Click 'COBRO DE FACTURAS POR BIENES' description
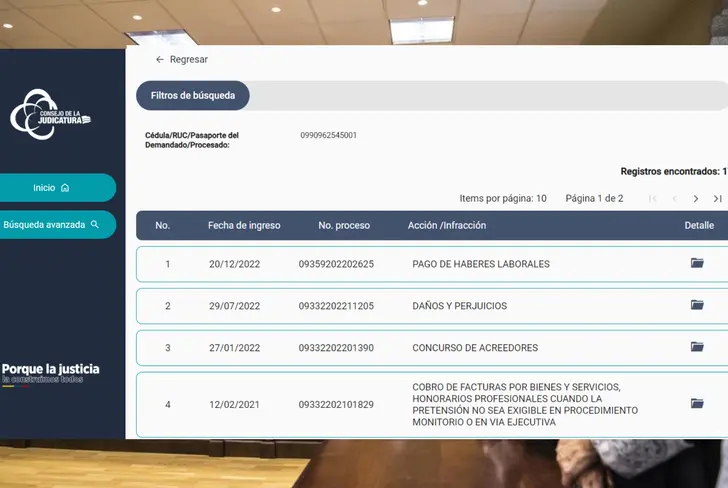728x488 pixels. coord(525,404)
